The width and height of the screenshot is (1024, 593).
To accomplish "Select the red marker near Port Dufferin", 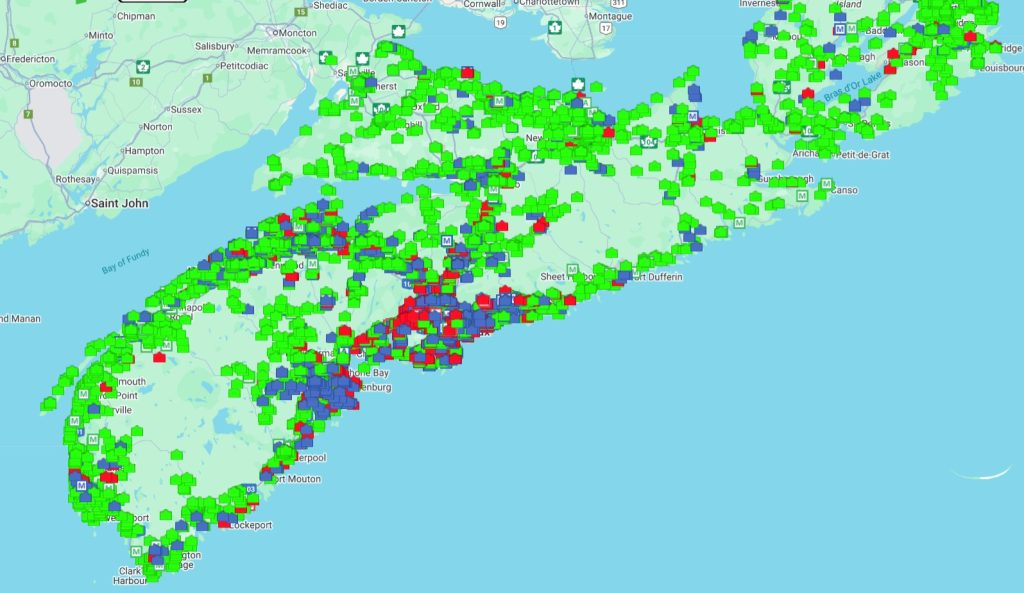I will pyautogui.click(x=618, y=282).
